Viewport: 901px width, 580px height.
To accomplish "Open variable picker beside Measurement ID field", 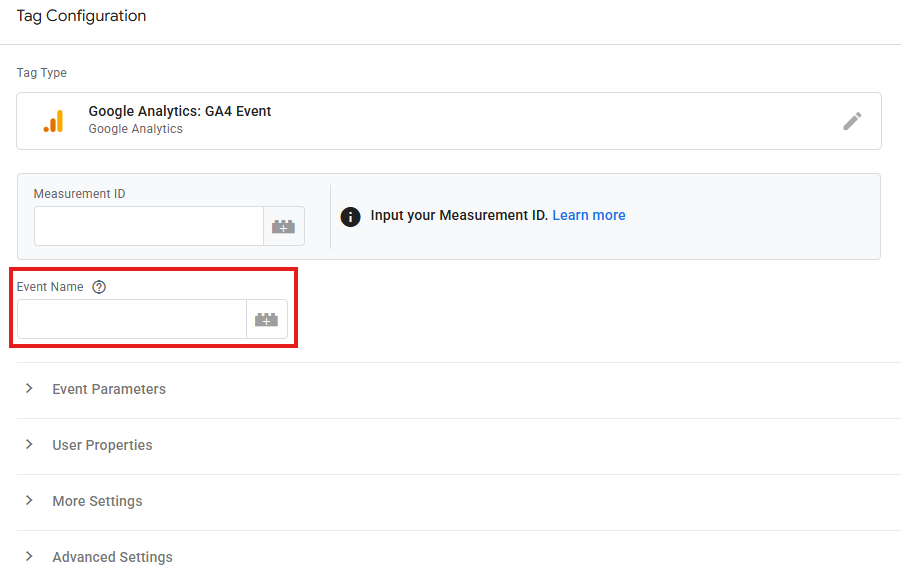I will pyautogui.click(x=284, y=226).
